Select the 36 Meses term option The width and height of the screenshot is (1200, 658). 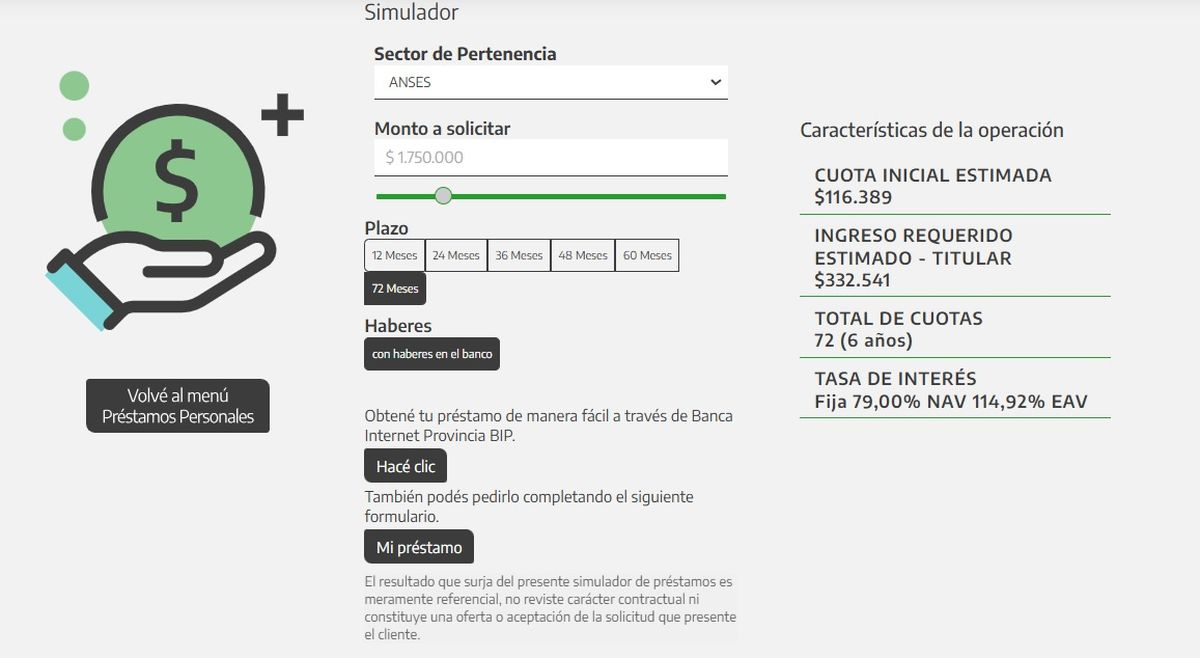519,255
